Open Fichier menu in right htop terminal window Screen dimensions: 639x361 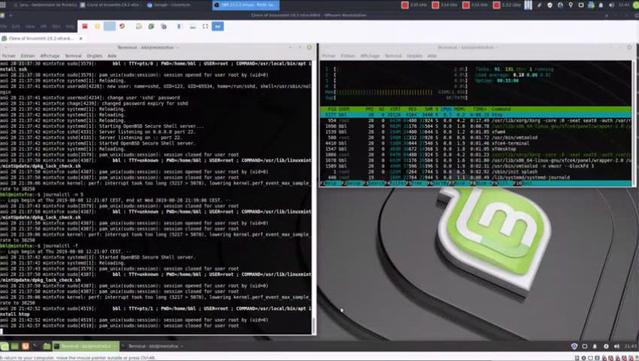point(328,56)
